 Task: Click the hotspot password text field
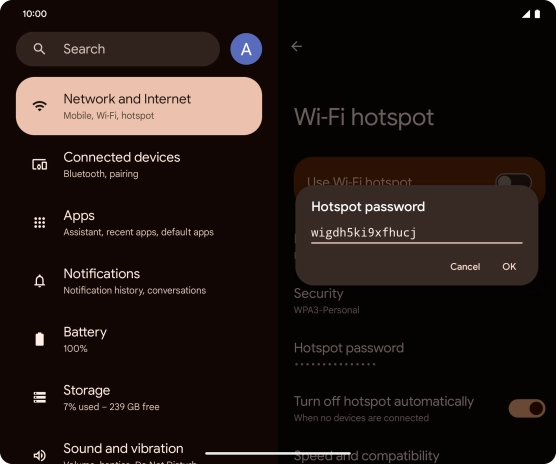coord(417,233)
